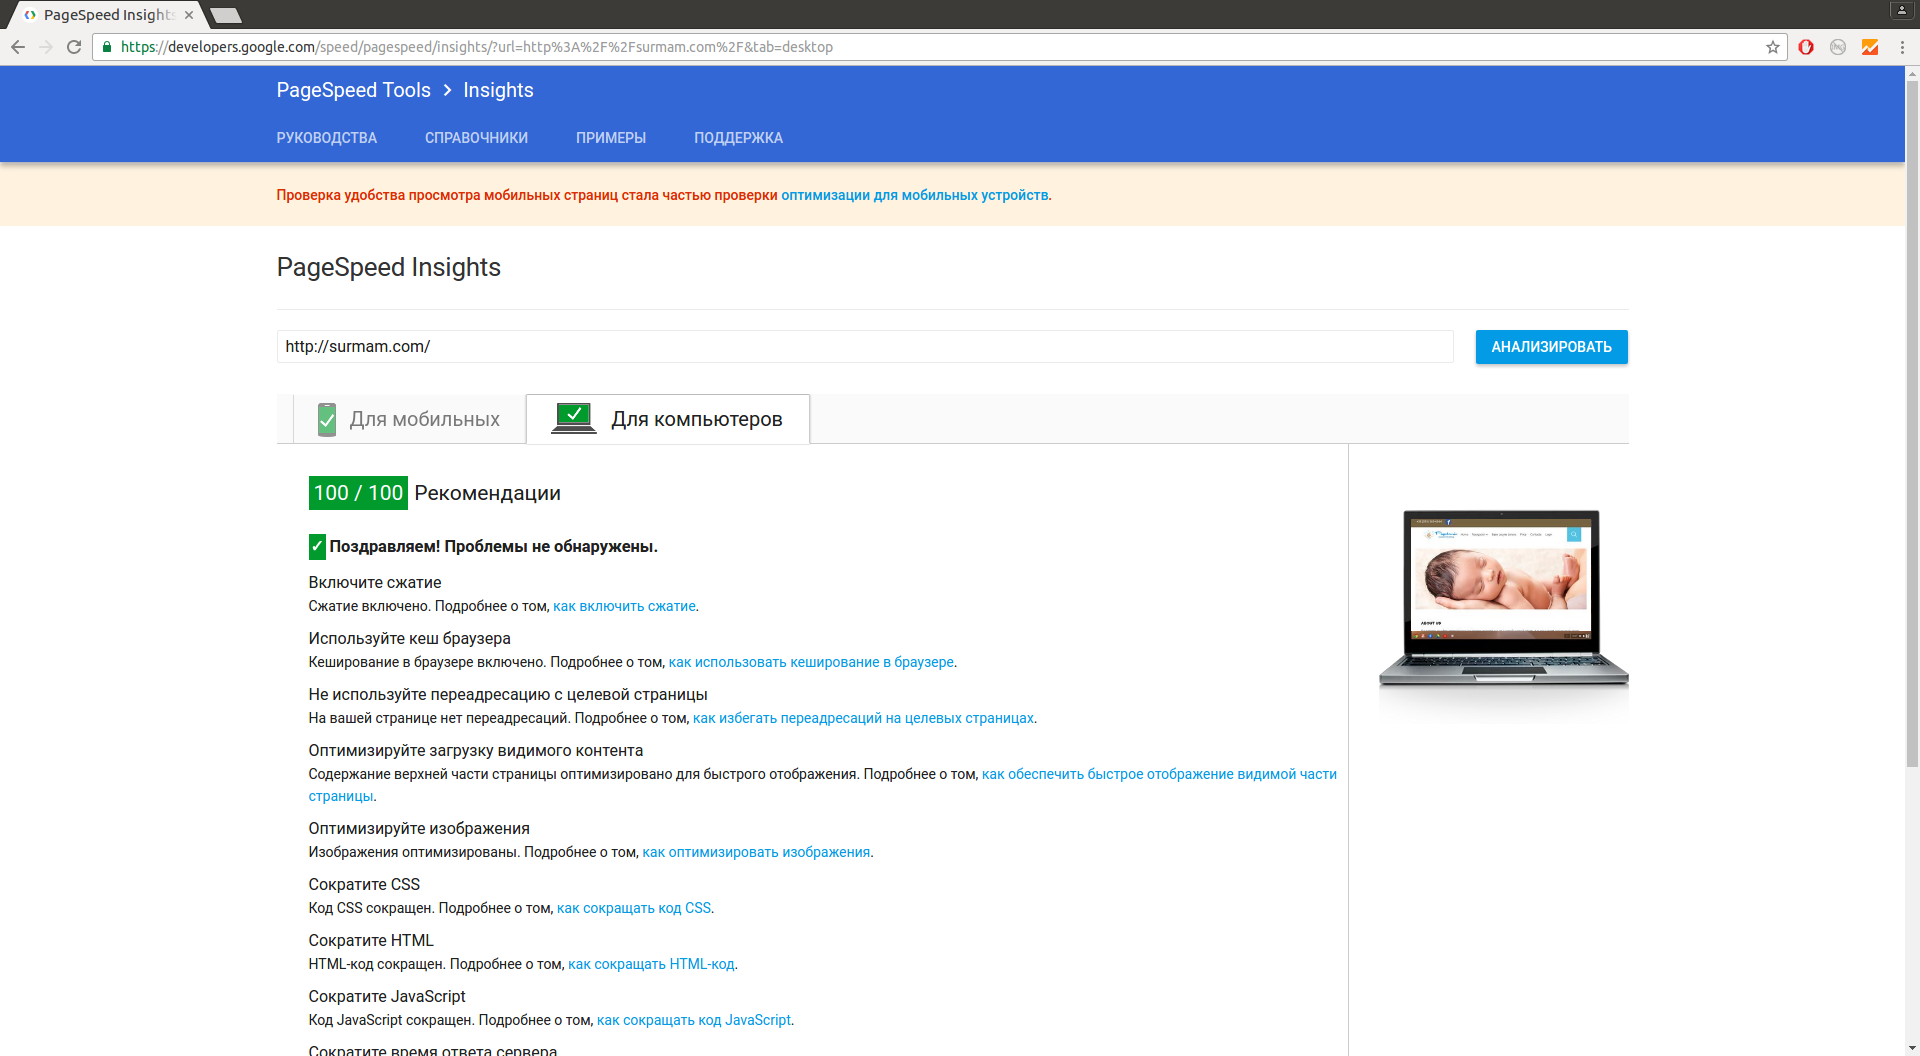Viewport: 1920px width, 1056px height.
Task: Select the Для компьютеров tab
Action: [668, 419]
